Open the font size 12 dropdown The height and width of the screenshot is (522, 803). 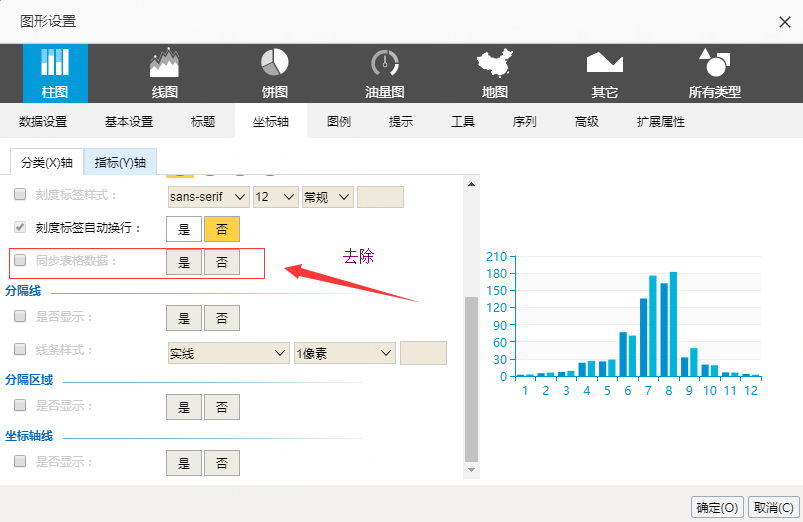pyautogui.click(x=276, y=197)
